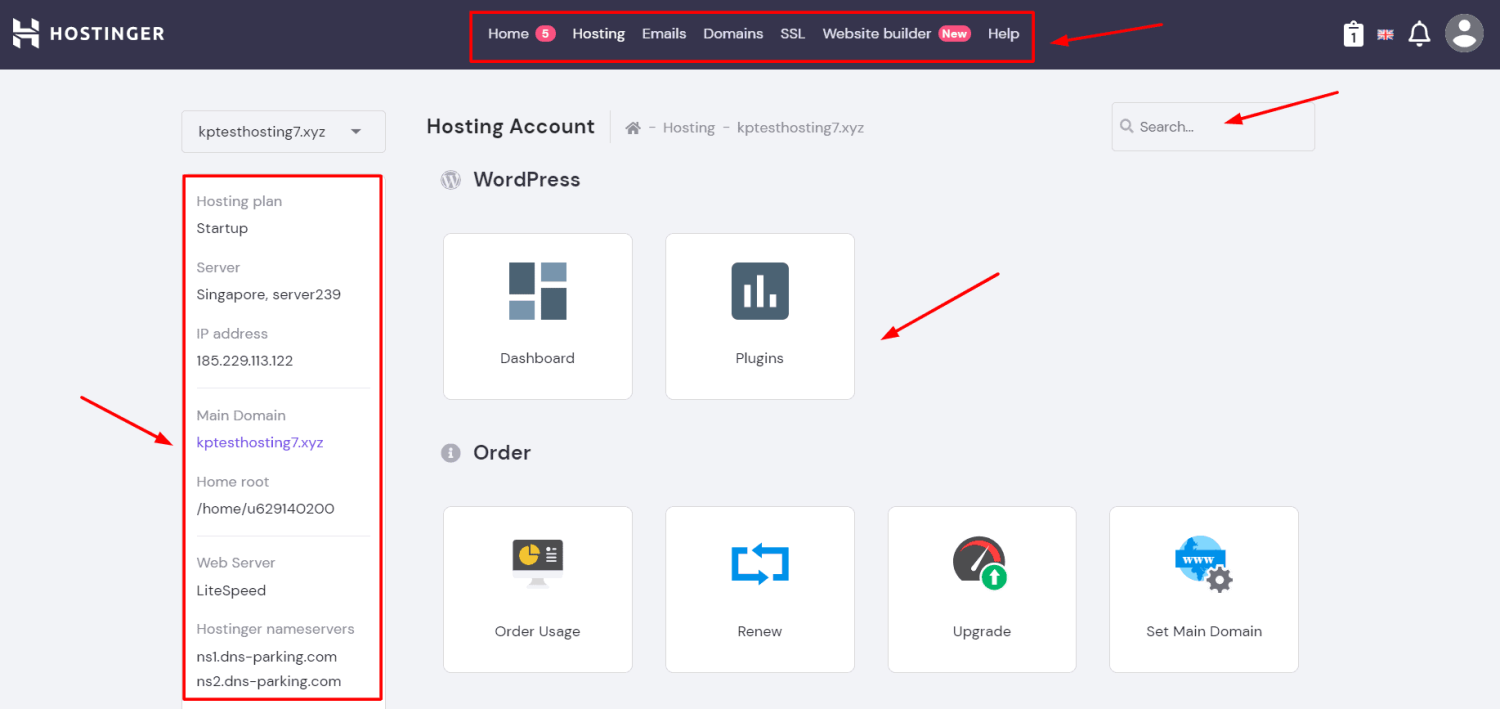Click the home icon in breadcrumb
The width and height of the screenshot is (1500, 709).
pyautogui.click(x=632, y=128)
